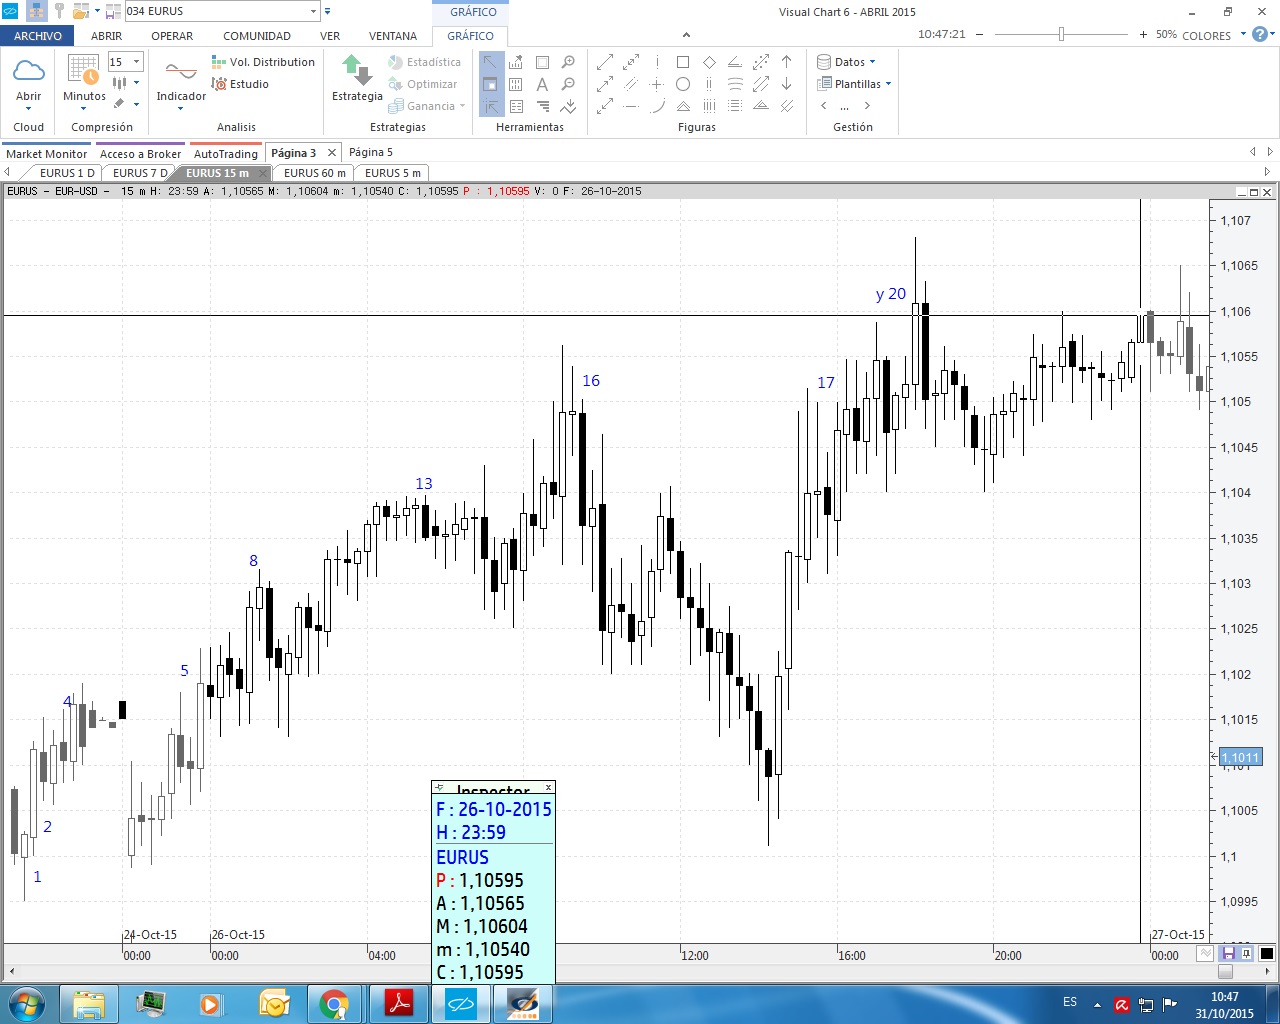The width and height of the screenshot is (1280, 1024).
Task: Click the save icon at chart bottom-right
Action: coord(1229,954)
